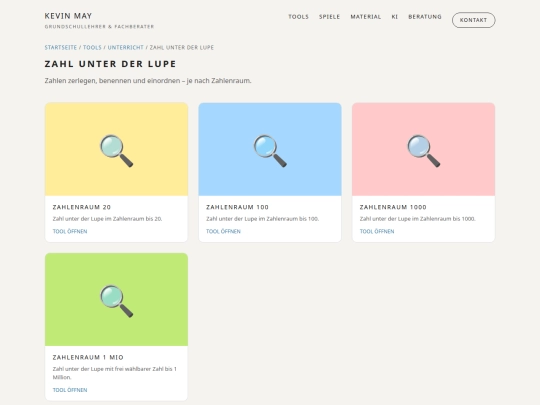The width and height of the screenshot is (540, 405).
Task: Click the magnifier icon on Zahlenraum 1000 card
Action: (x=424, y=150)
